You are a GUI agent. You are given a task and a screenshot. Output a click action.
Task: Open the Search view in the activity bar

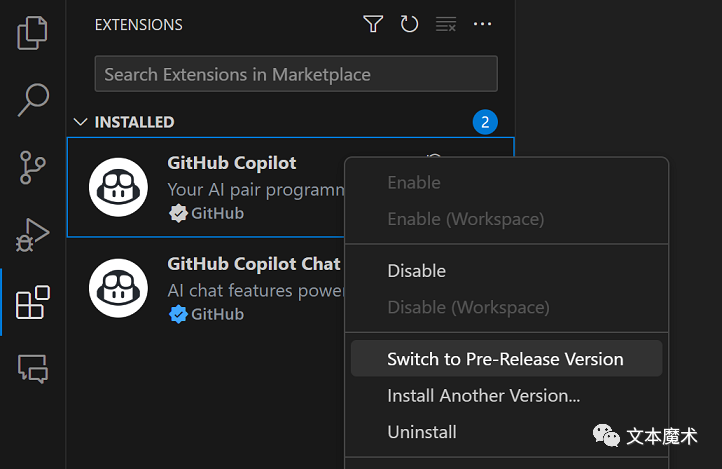click(x=33, y=99)
